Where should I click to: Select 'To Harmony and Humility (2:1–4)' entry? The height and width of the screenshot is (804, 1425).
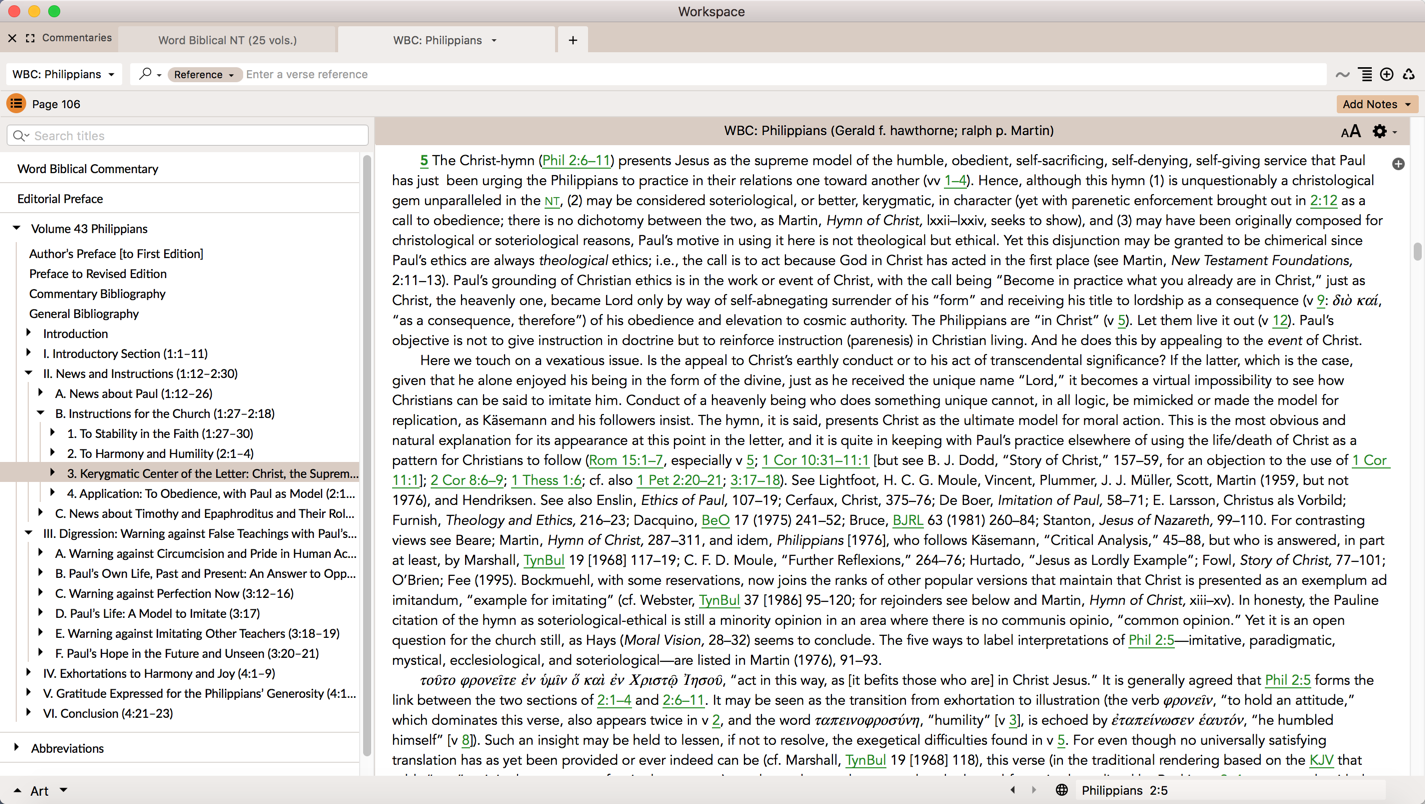click(x=160, y=453)
